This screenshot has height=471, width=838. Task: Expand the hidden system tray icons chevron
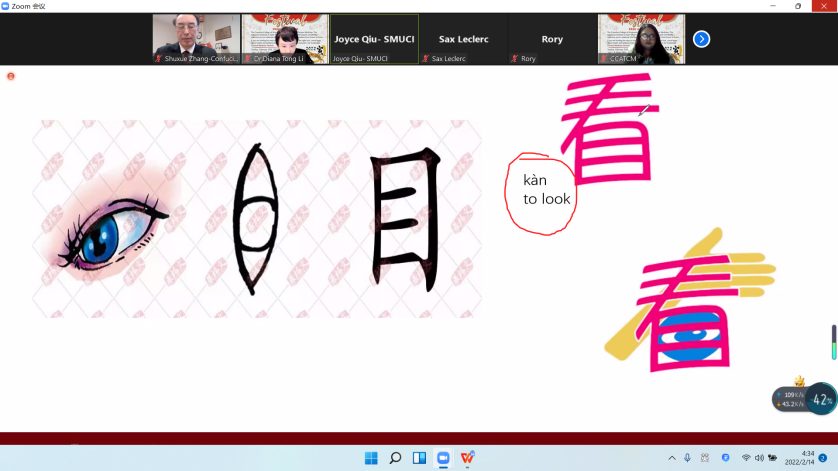pyautogui.click(x=671, y=458)
